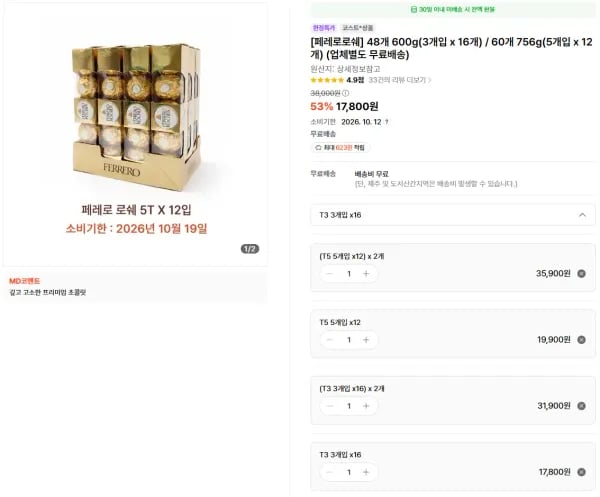Decrease quantity of (T3 3개입 x16) x 2개

[x=329, y=406]
